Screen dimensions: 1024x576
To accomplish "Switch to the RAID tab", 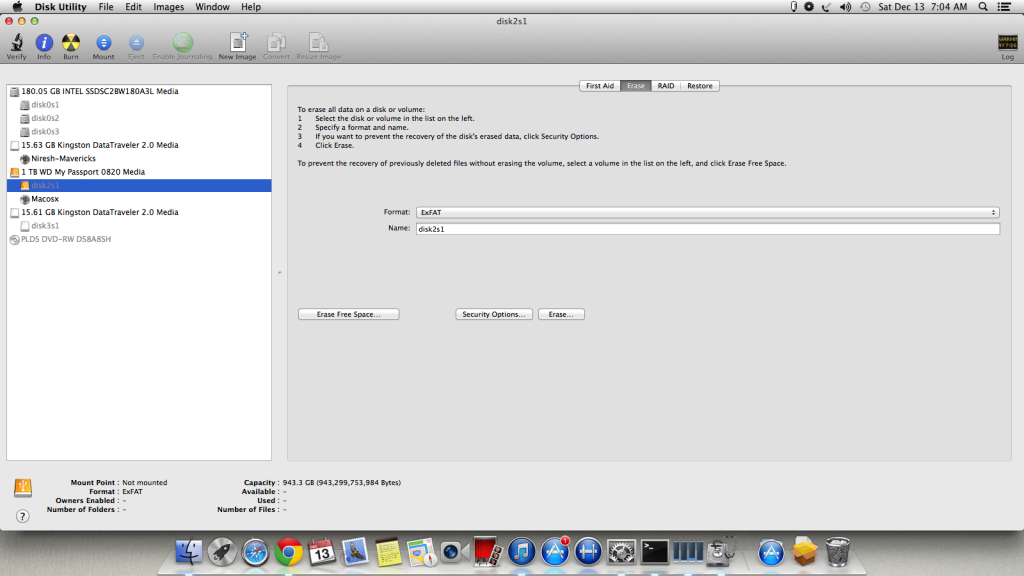I will pyautogui.click(x=665, y=86).
